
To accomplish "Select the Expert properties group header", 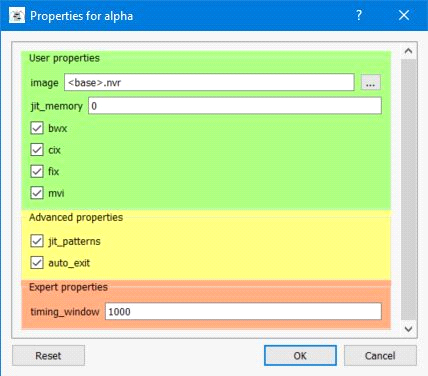I will pyautogui.click(x=68, y=287).
